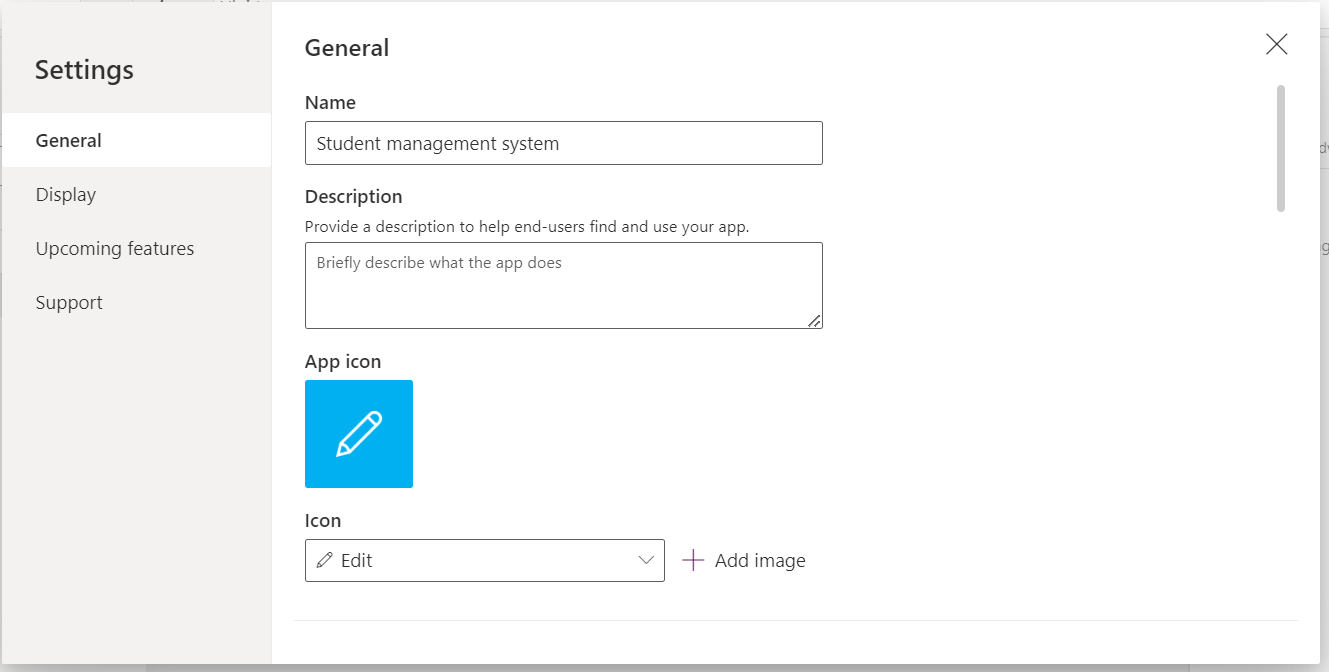The height and width of the screenshot is (672, 1329).
Task: Open the Icon dropdown showing Edit
Action: coord(485,560)
